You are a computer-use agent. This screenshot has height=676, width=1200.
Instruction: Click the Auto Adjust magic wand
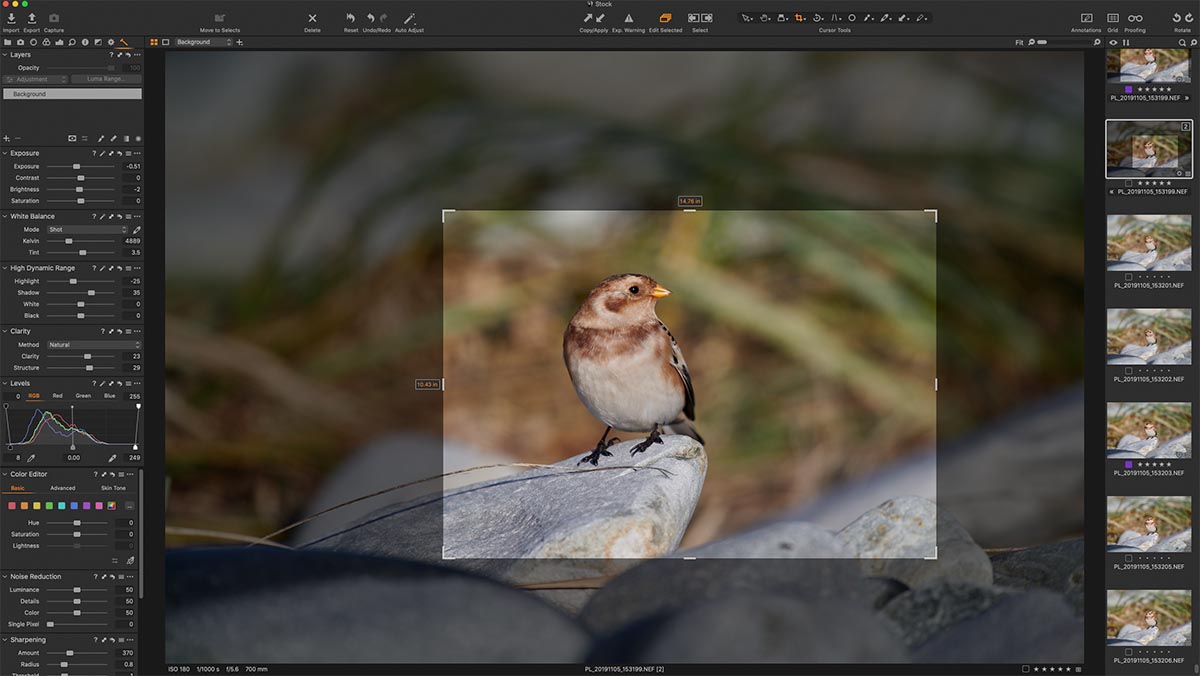pyautogui.click(x=409, y=18)
